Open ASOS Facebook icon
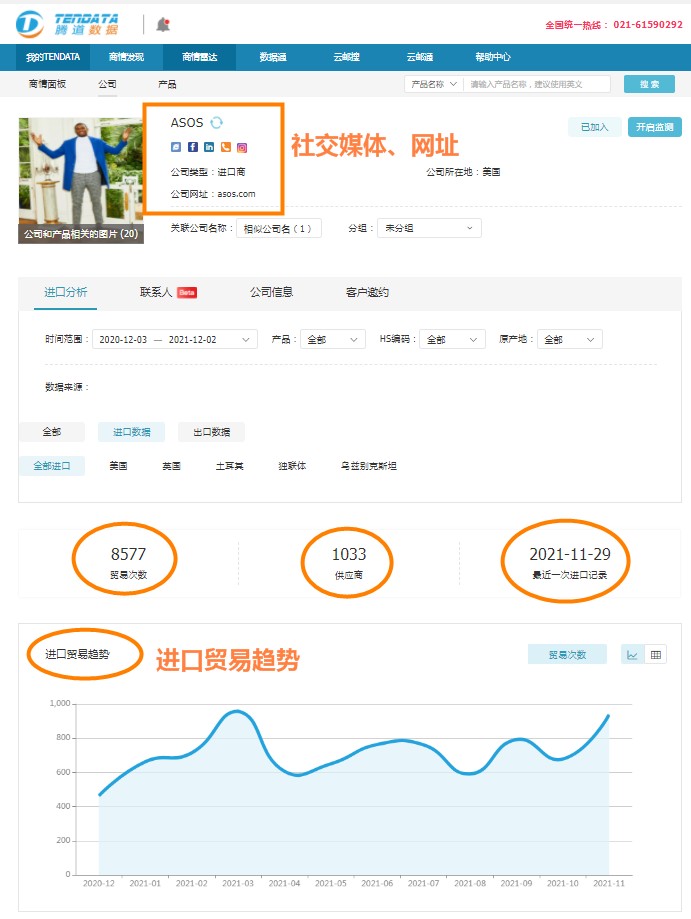Image resolution: width=691 pixels, height=919 pixels. tap(193, 147)
